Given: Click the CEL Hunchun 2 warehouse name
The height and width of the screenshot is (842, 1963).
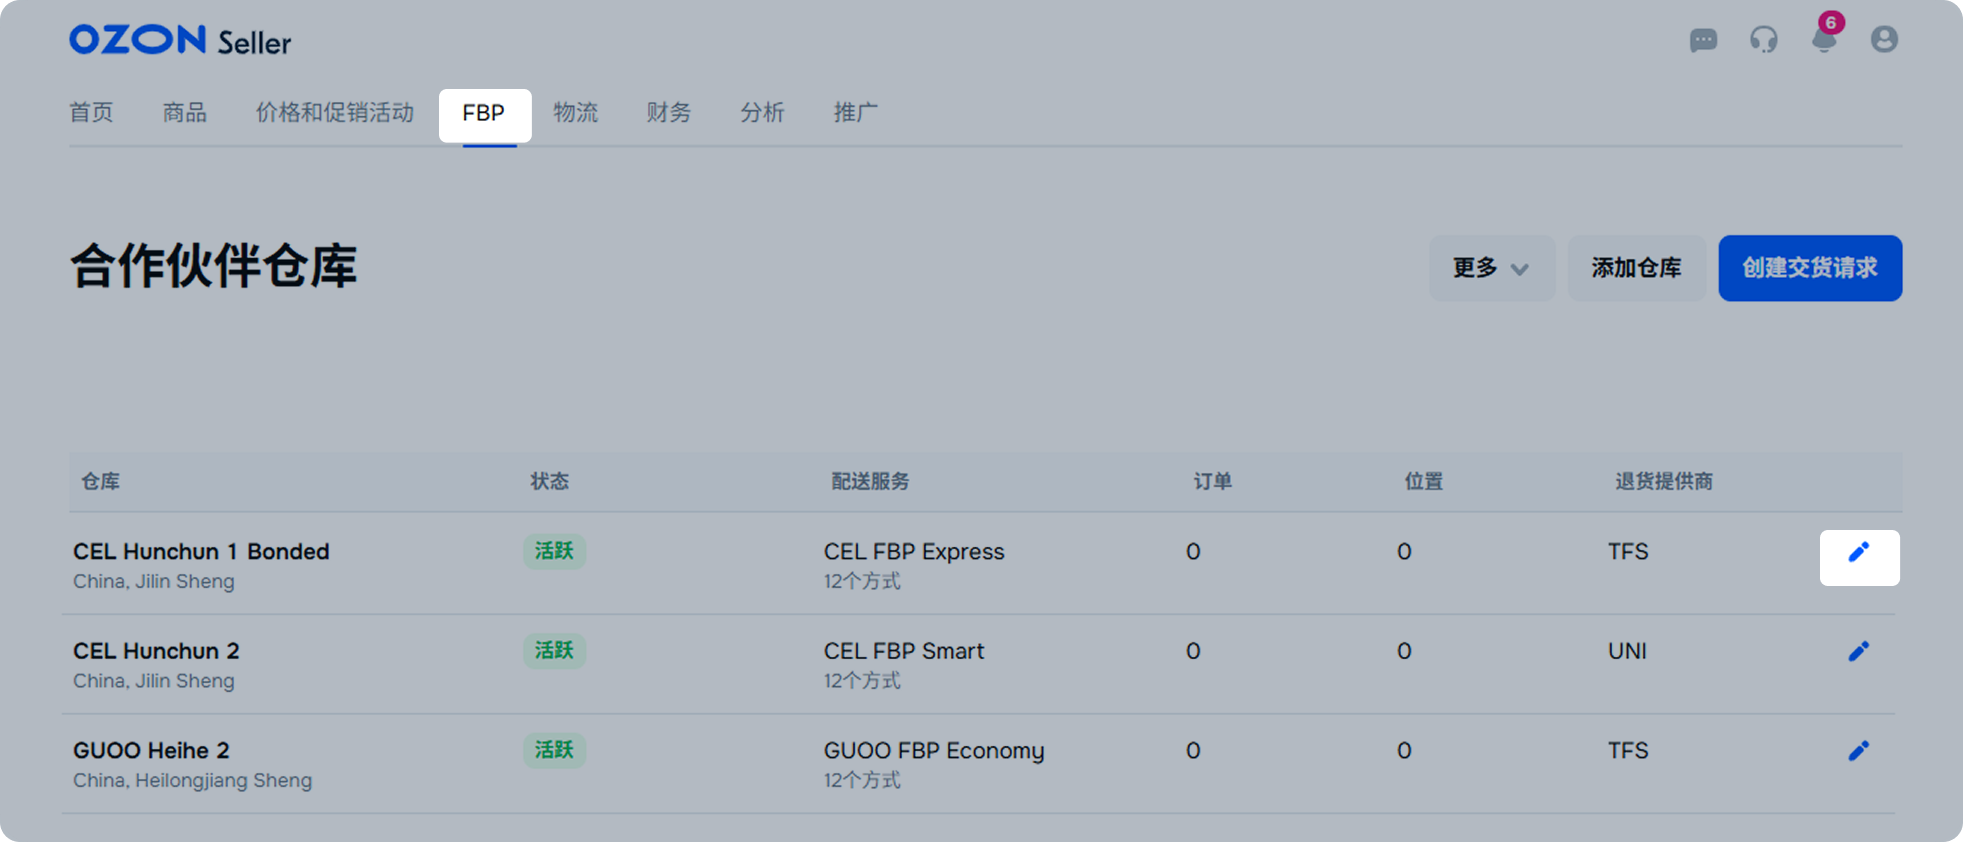Looking at the screenshot, I should tap(156, 651).
